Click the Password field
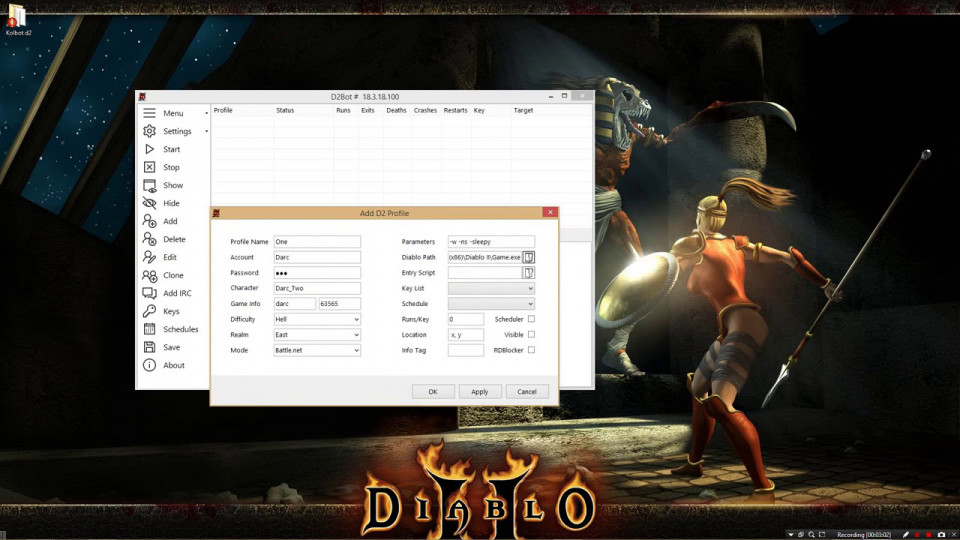 (317, 272)
